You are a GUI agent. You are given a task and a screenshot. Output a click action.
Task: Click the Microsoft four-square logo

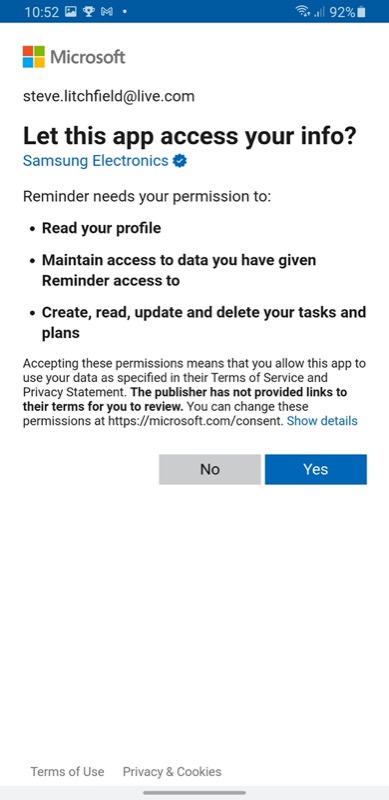click(x=34, y=57)
